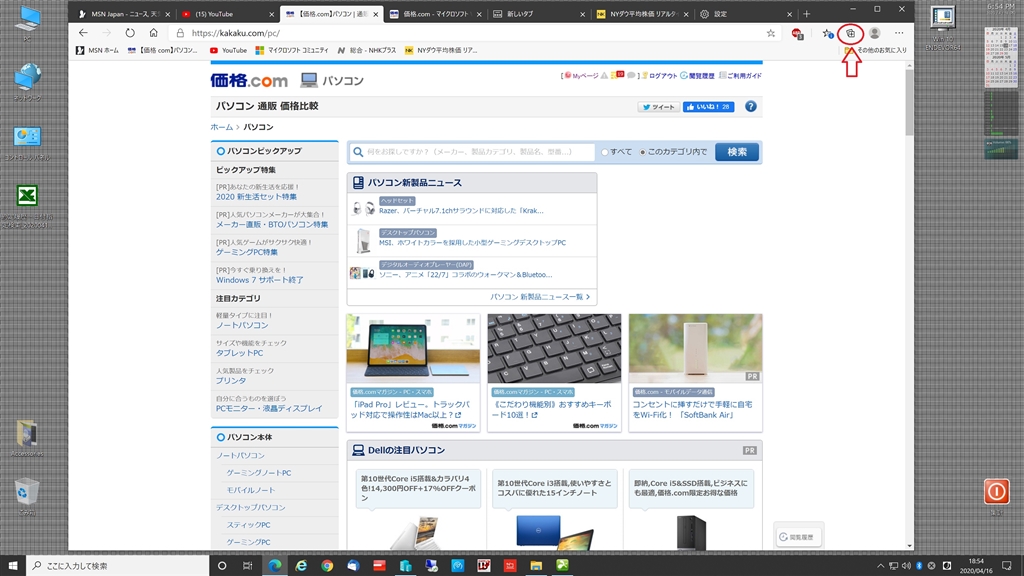Click the browser address bar
Image resolution: width=1024 pixels, height=576 pixels.
click(477, 33)
